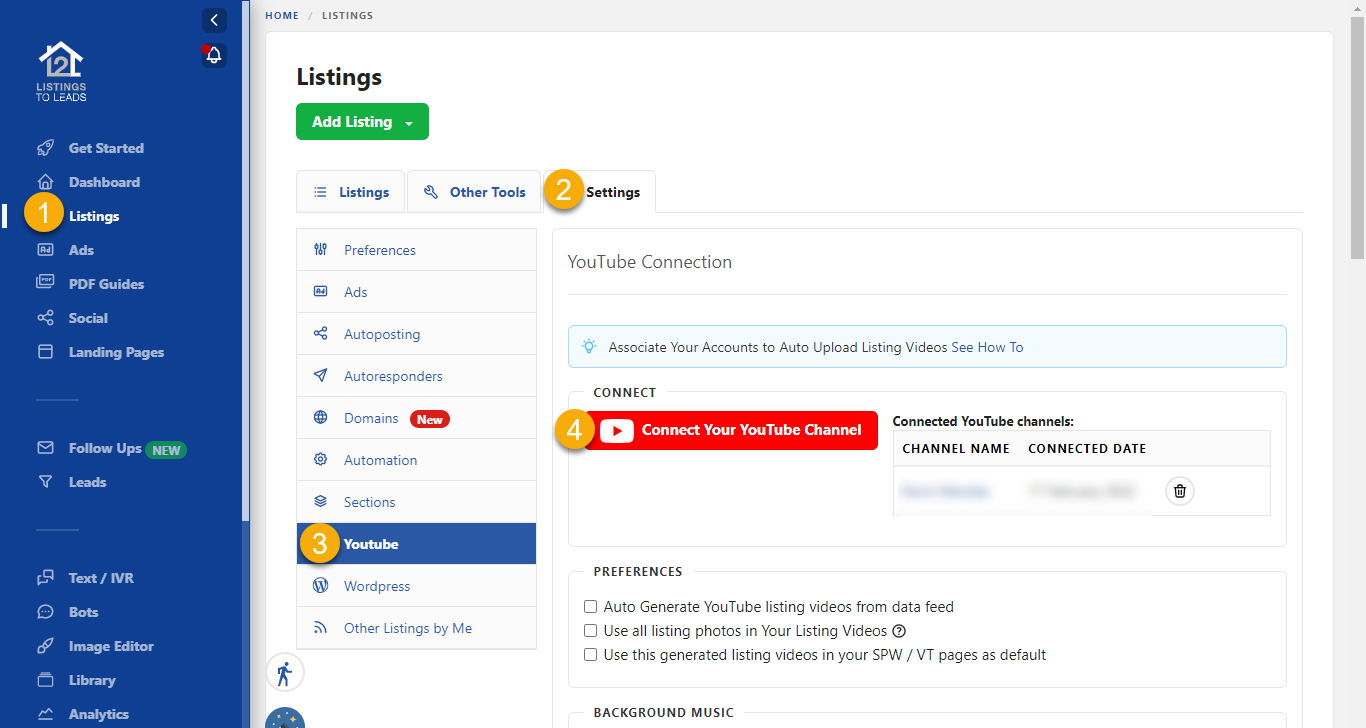
Task: Click the CHANNEL NAME column header
Action: pos(956,449)
